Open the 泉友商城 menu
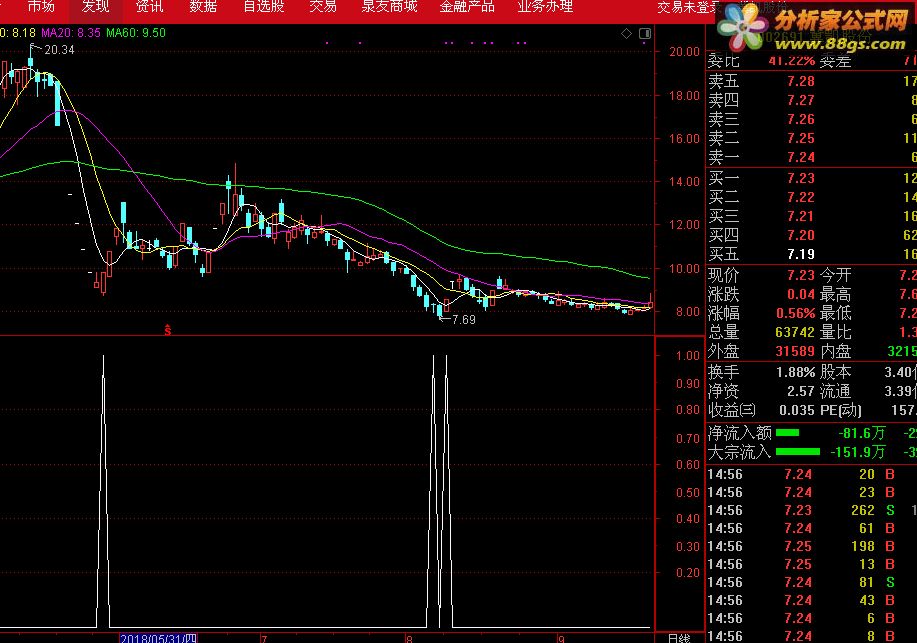 (x=389, y=7)
